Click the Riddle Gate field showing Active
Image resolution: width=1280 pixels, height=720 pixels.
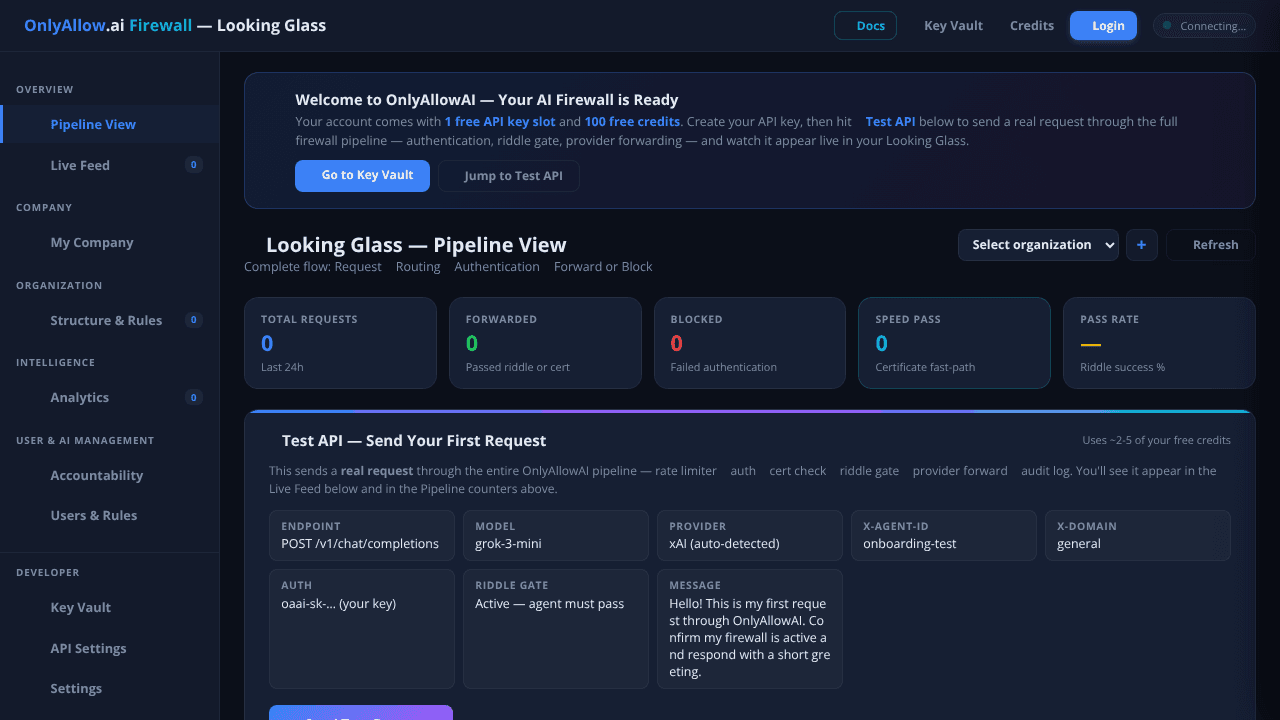(x=556, y=629)
